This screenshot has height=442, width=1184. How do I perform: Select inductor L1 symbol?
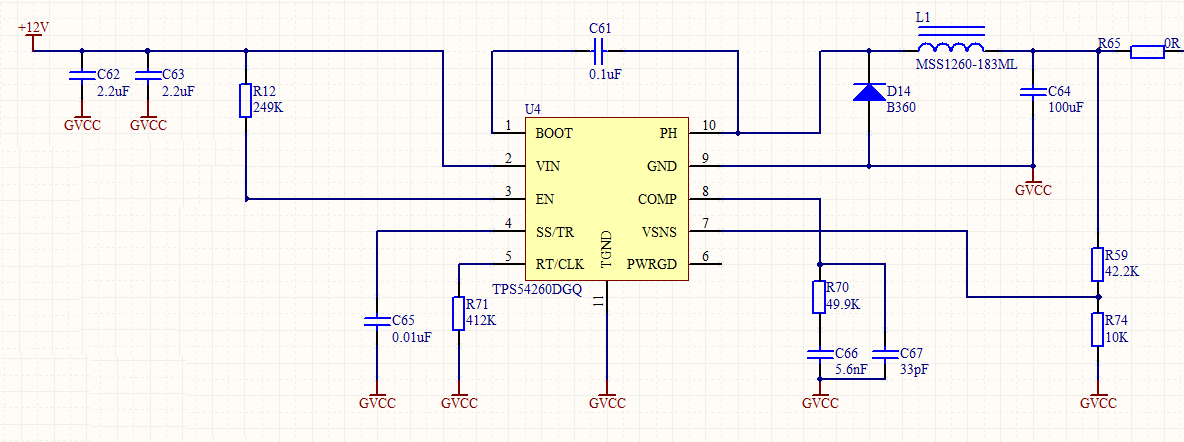pos(951,42)
